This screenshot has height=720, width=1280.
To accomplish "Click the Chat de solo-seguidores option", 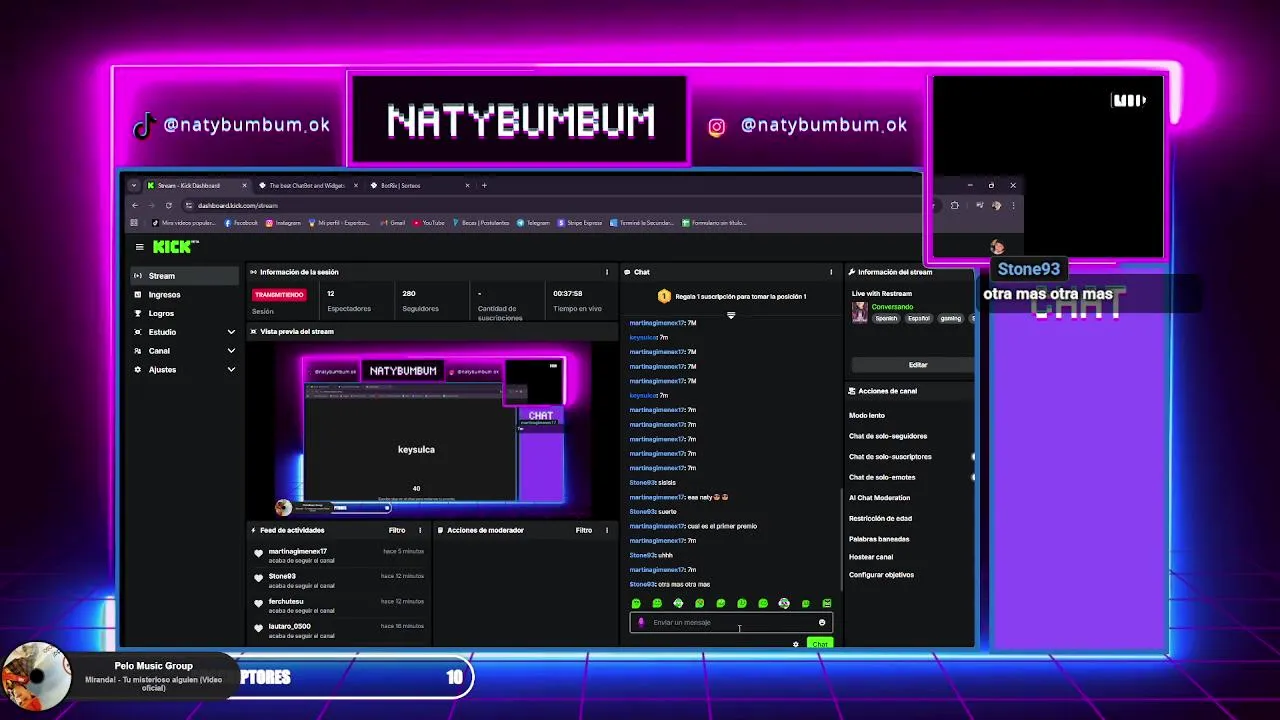I will tap(888, 436).
